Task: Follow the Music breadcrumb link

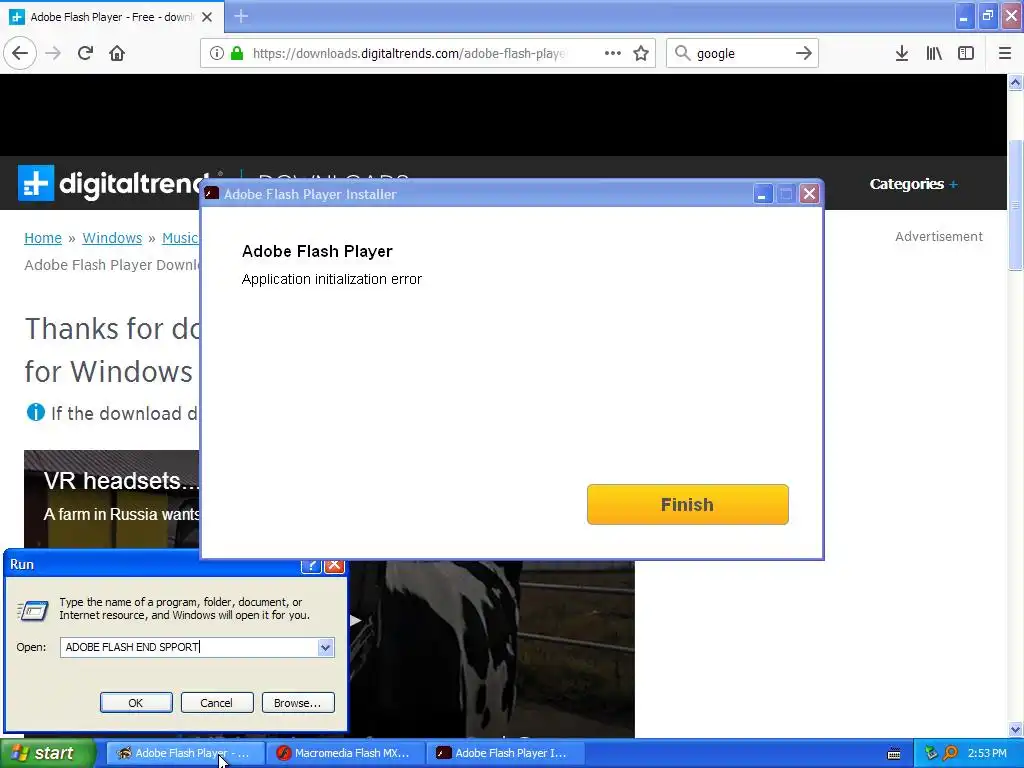Action: click(180, 238)
